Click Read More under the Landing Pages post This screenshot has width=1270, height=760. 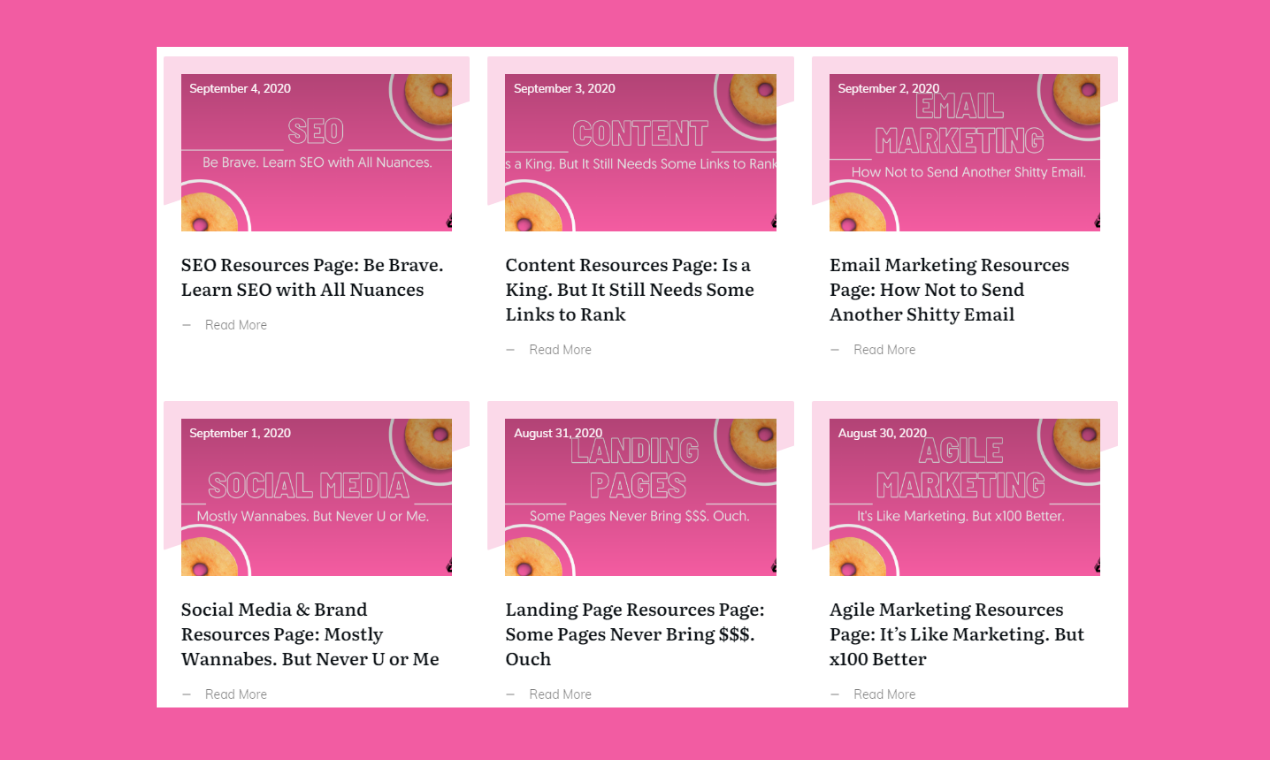point(560,693)
